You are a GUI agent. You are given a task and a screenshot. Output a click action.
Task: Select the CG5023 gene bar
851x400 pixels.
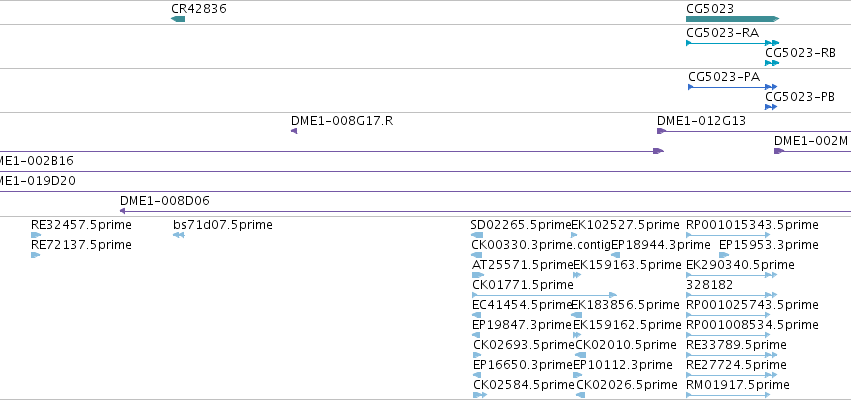(x=732, y=19)
